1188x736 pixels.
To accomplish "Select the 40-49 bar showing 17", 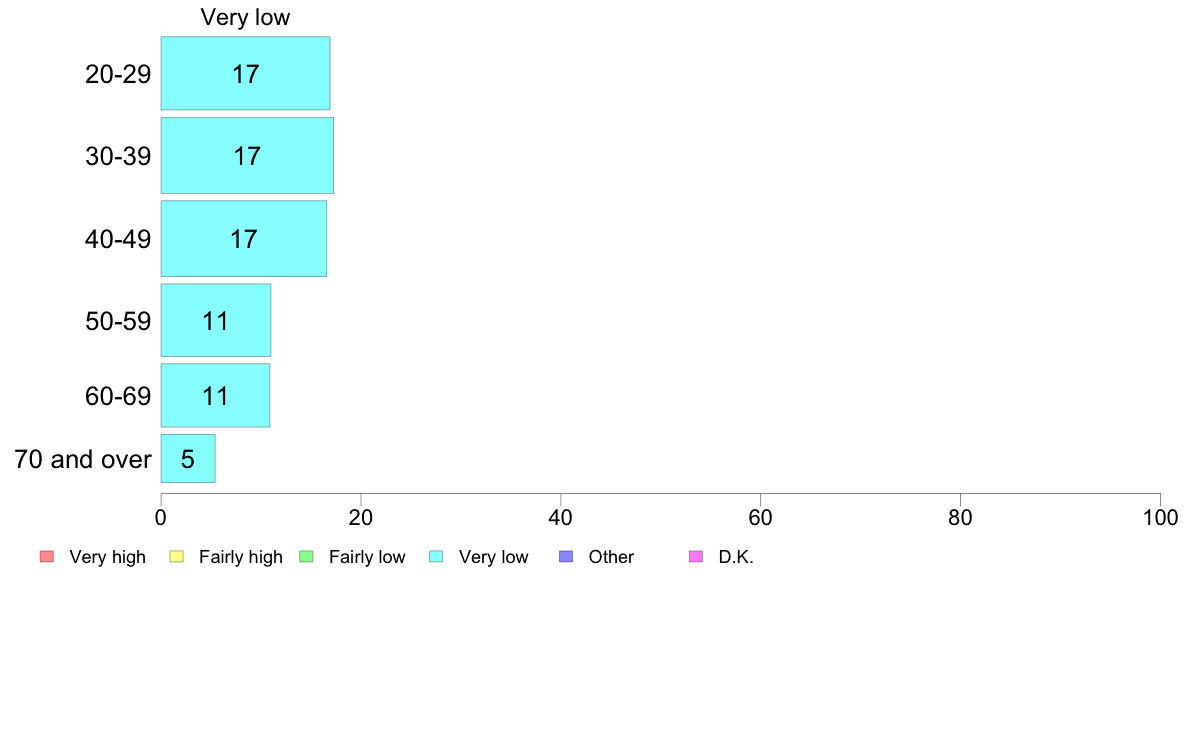I will pyautogui.click(x=244, y=239).
